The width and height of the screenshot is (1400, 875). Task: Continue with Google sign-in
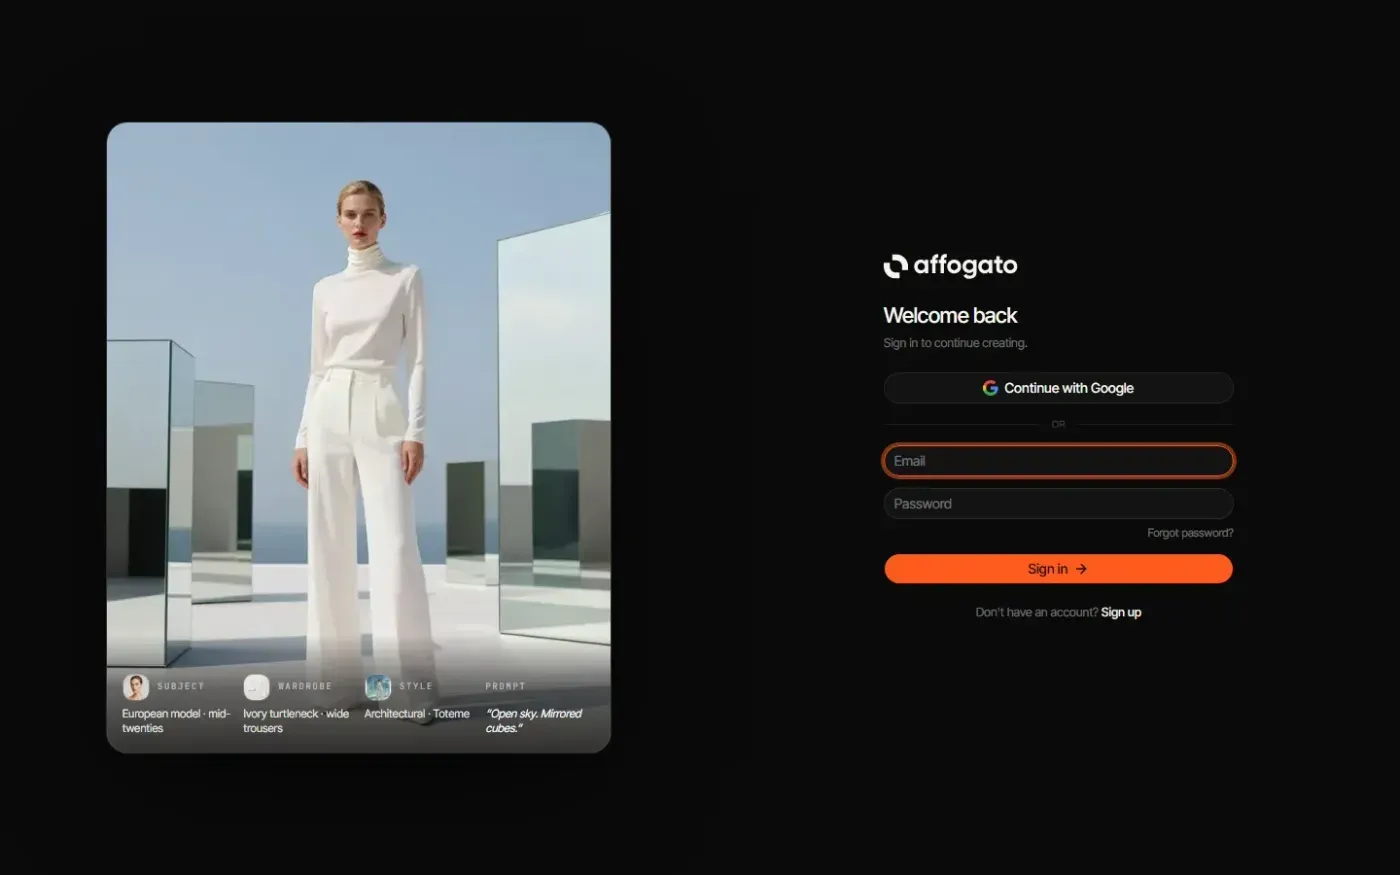click(1058, 388)
